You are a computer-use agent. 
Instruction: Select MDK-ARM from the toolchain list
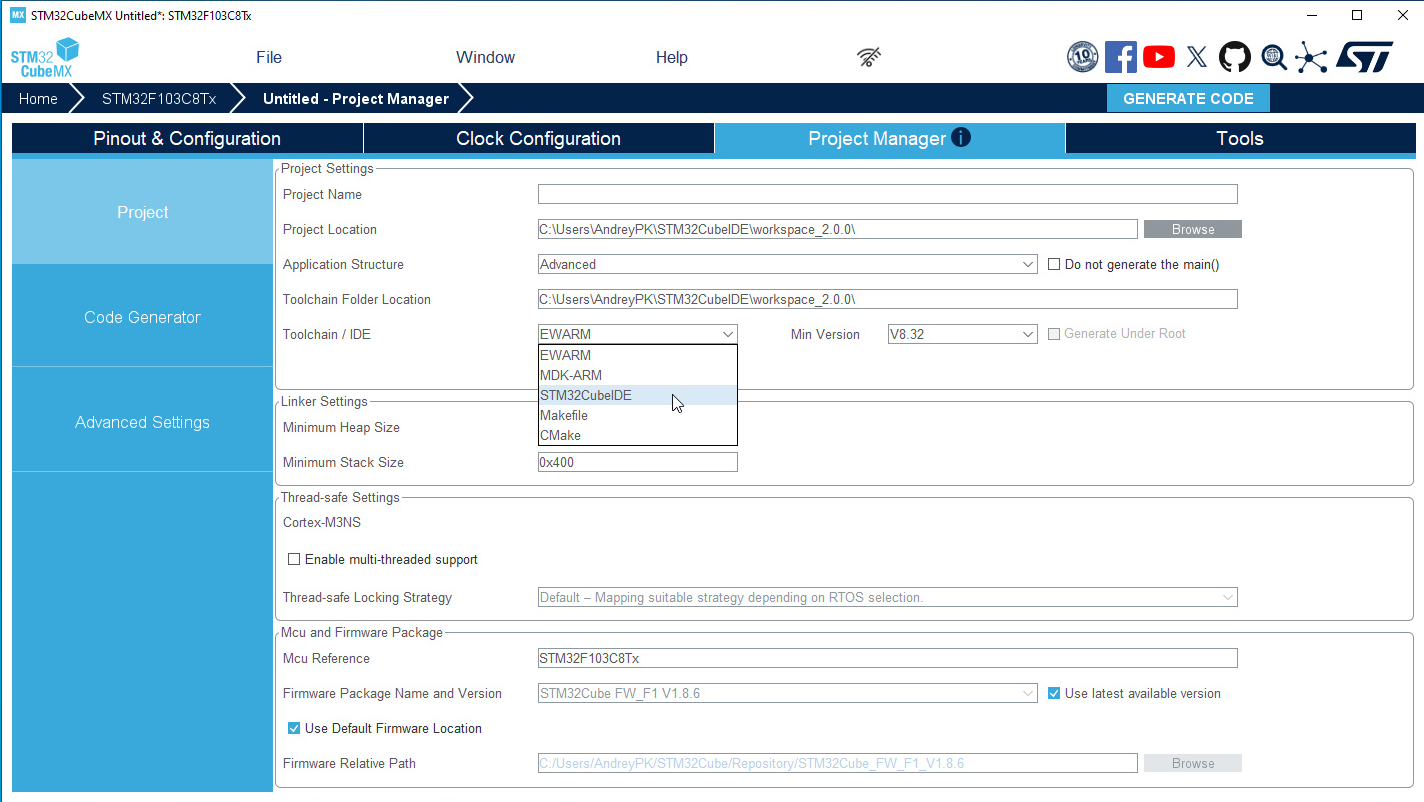tap(637, 375)
